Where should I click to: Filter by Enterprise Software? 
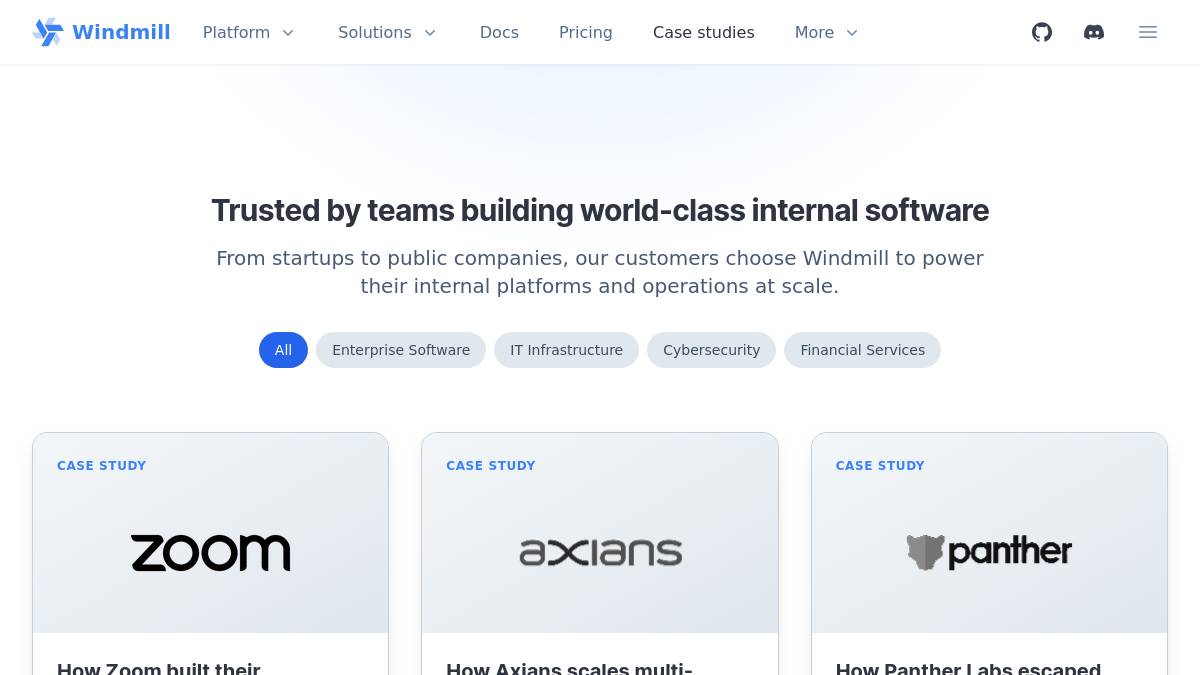tap(401, 350)
